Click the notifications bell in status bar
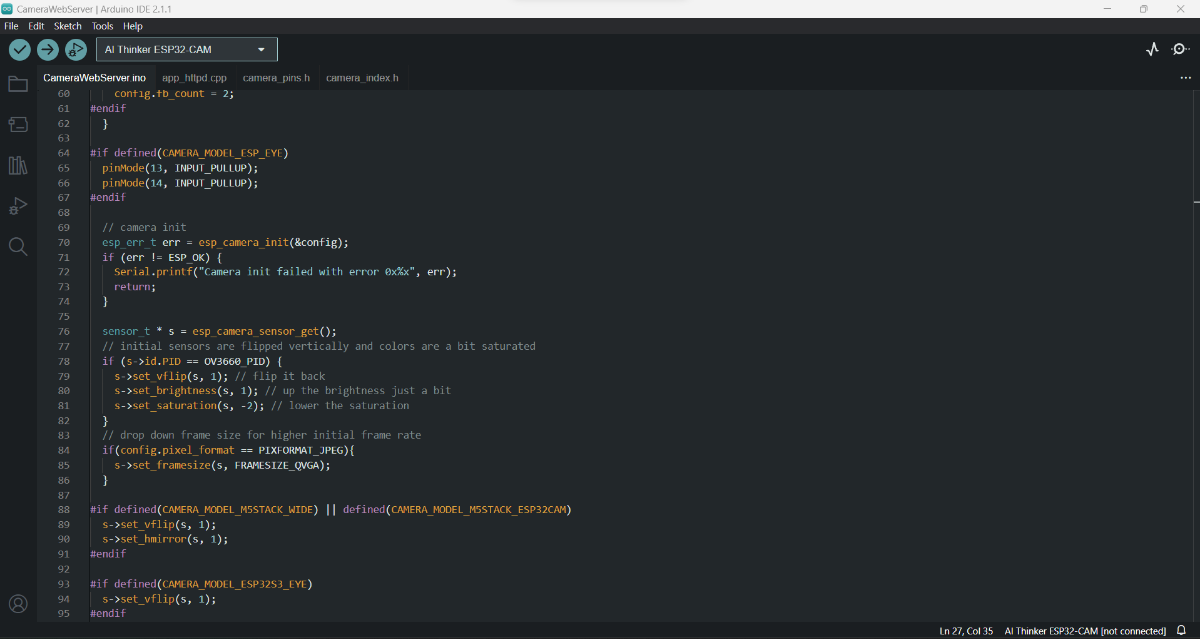This screenshot has width=1200, height=639. (1181, 631)
